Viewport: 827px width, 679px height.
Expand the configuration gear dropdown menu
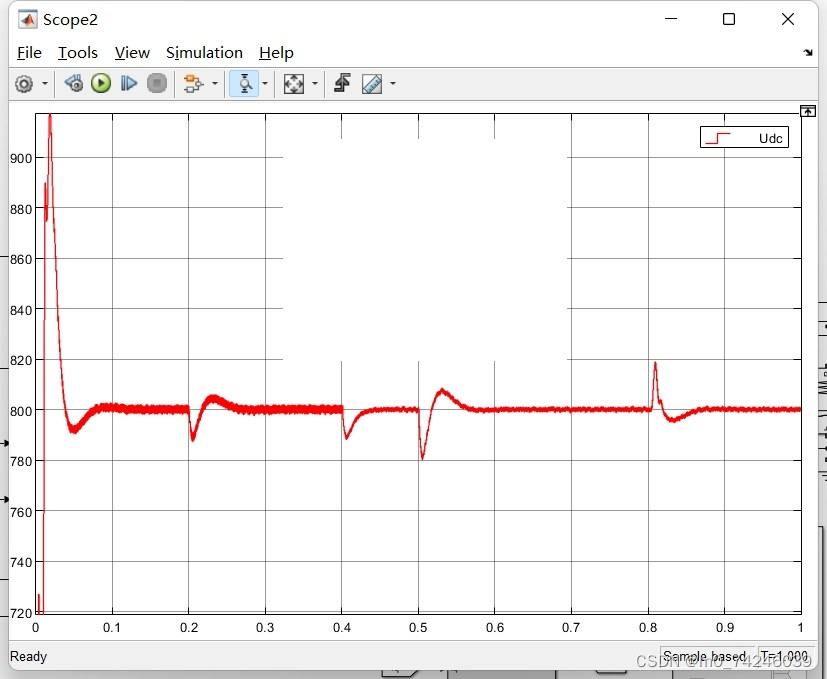(x=46, y=84)
